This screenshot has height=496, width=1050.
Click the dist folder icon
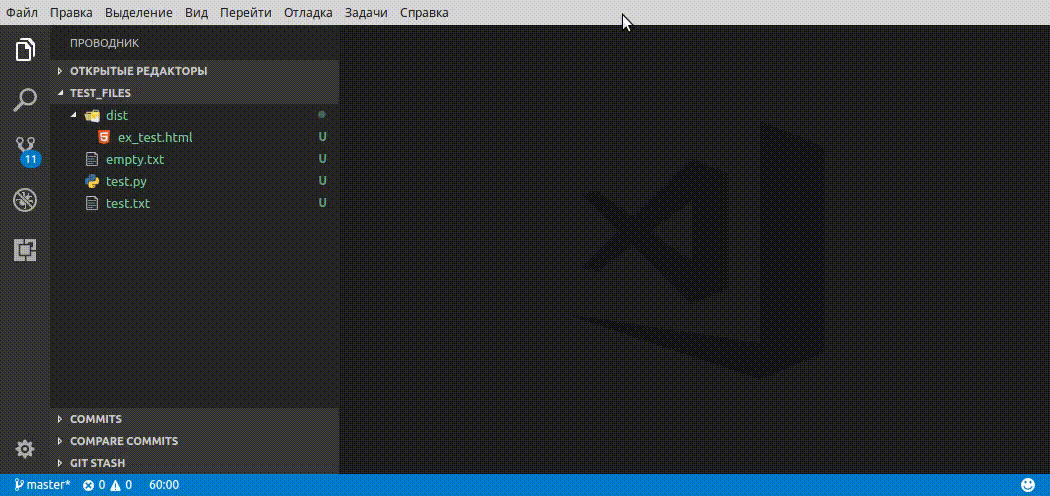coord(92,115)
